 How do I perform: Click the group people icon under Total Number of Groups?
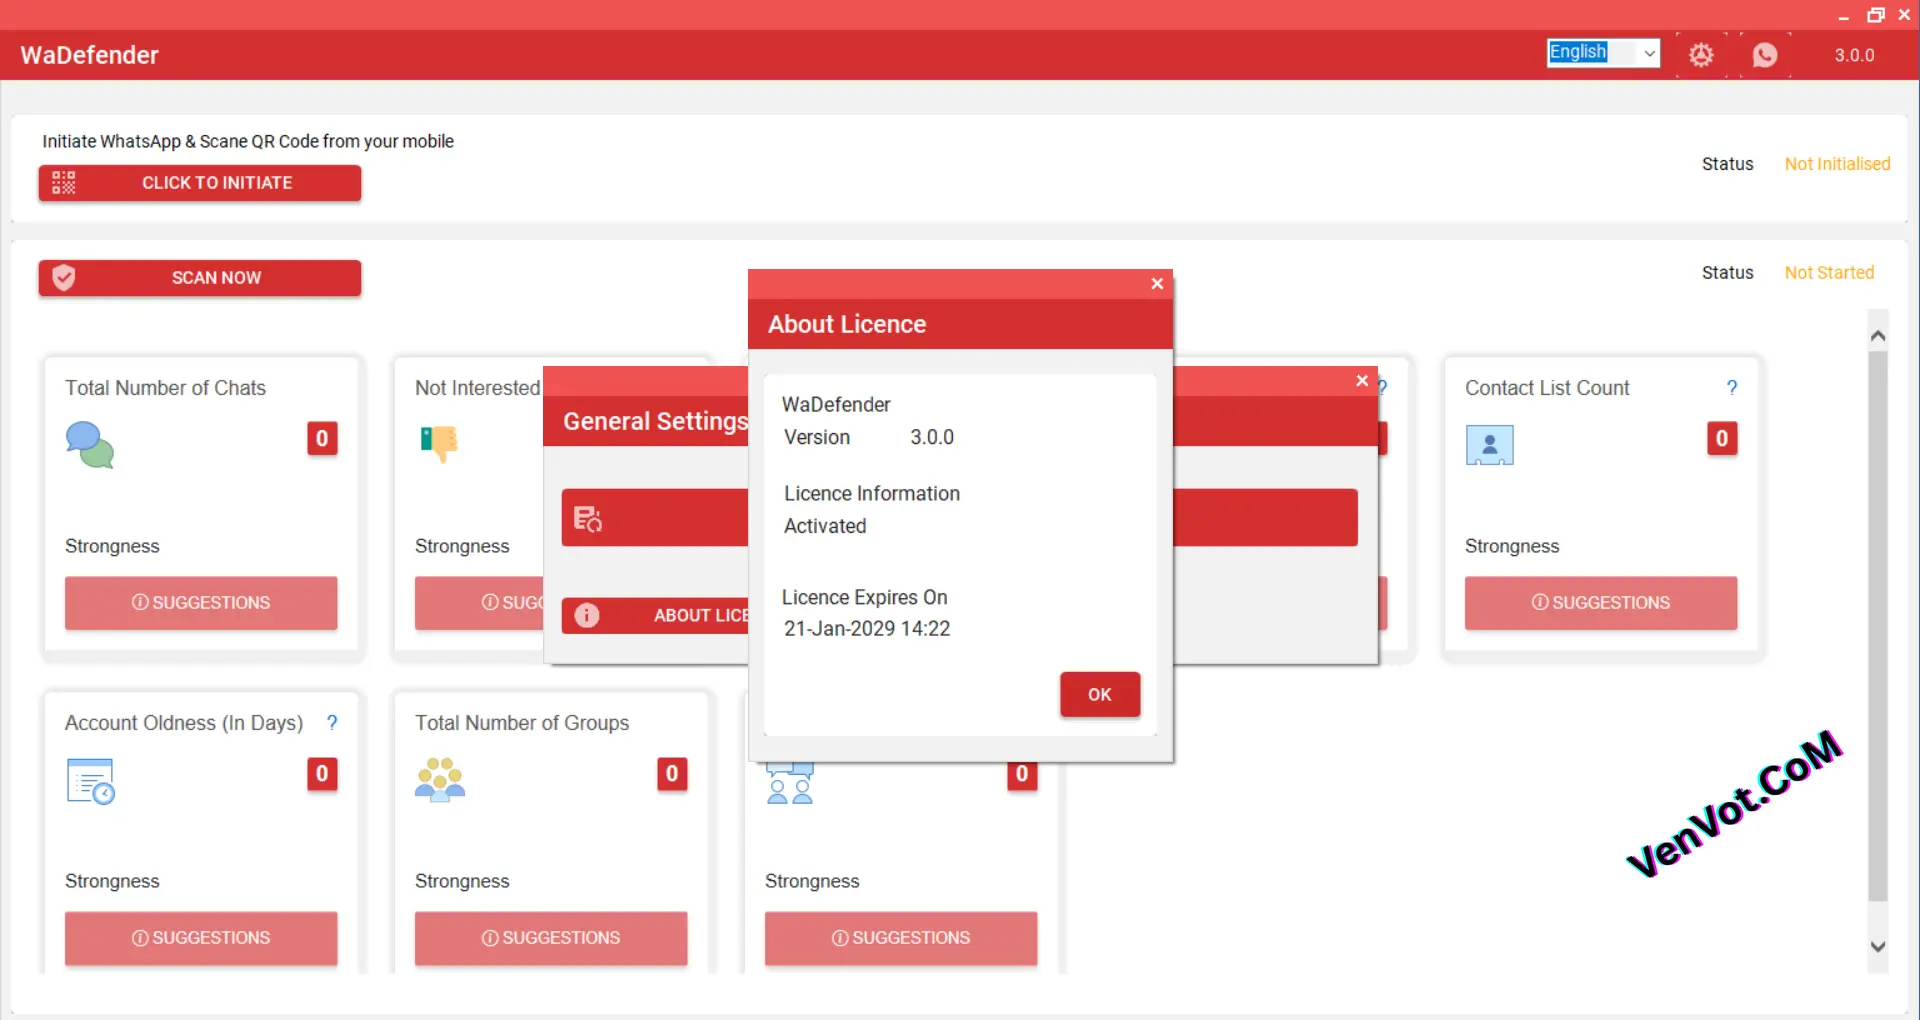pos(440,781)
